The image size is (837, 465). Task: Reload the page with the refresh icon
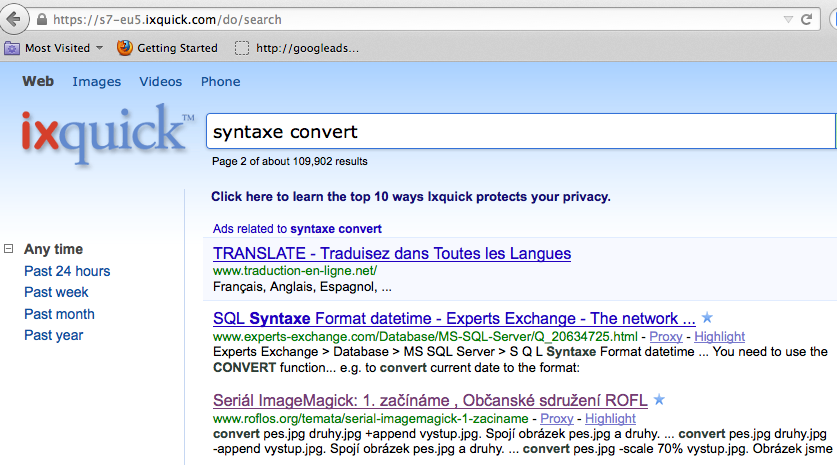tap(807, 20)
